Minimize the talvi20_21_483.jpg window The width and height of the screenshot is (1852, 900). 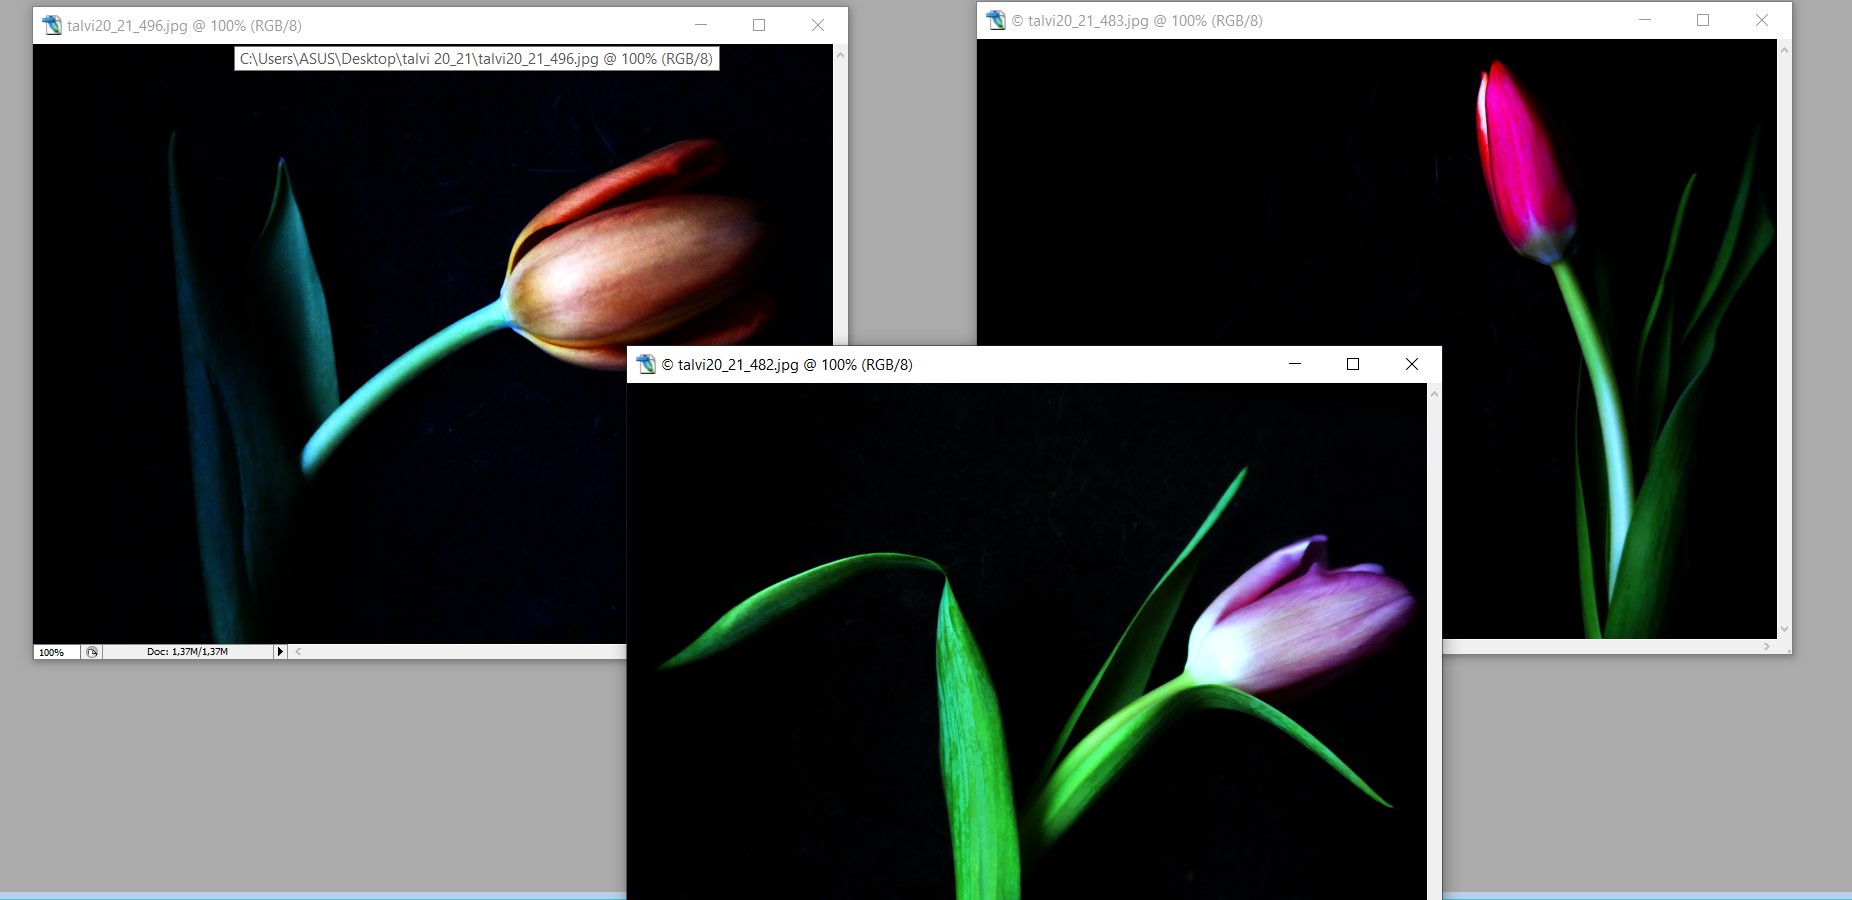[1643, 19]
